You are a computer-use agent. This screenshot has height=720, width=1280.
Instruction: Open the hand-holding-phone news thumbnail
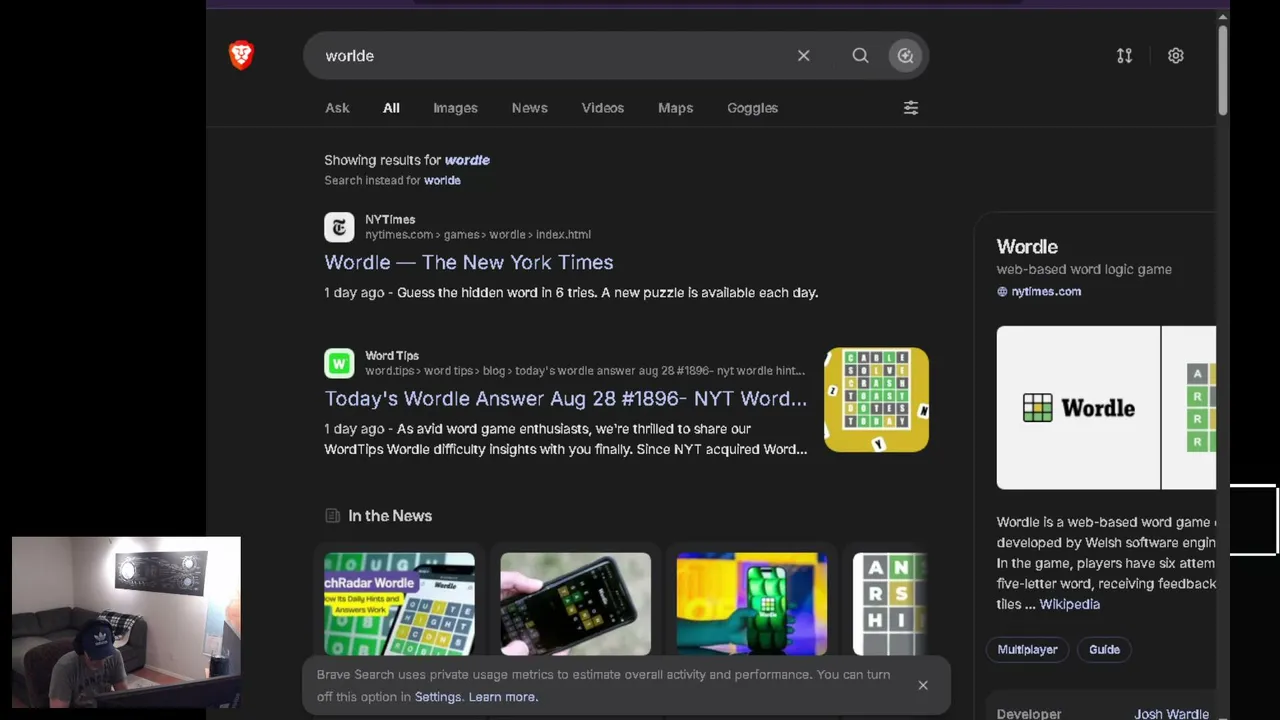pyautogui.click(x=575, y=604)
